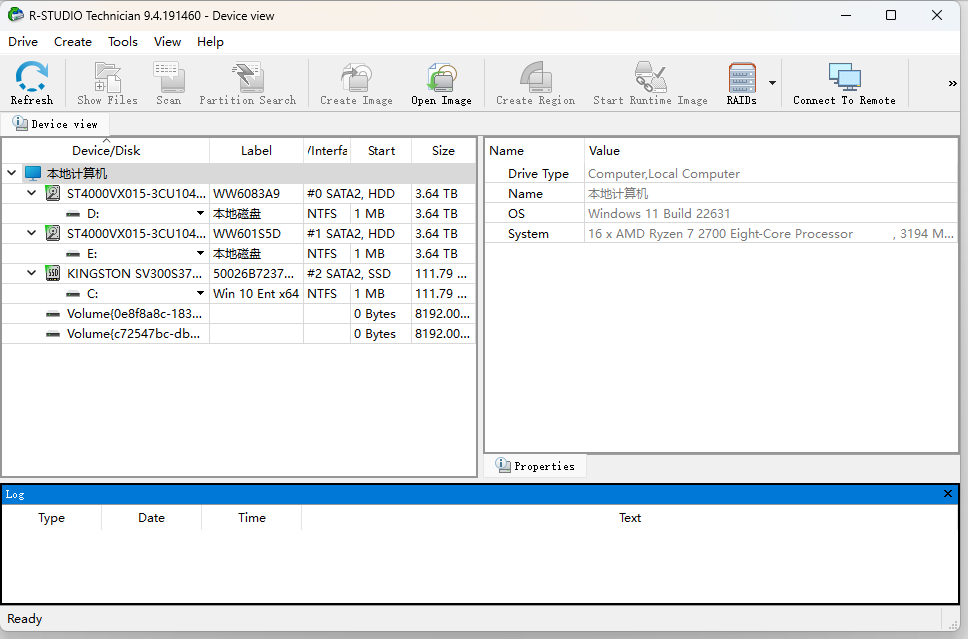Close the Log panel
This screenshot has width=968, height=639.
948,493
